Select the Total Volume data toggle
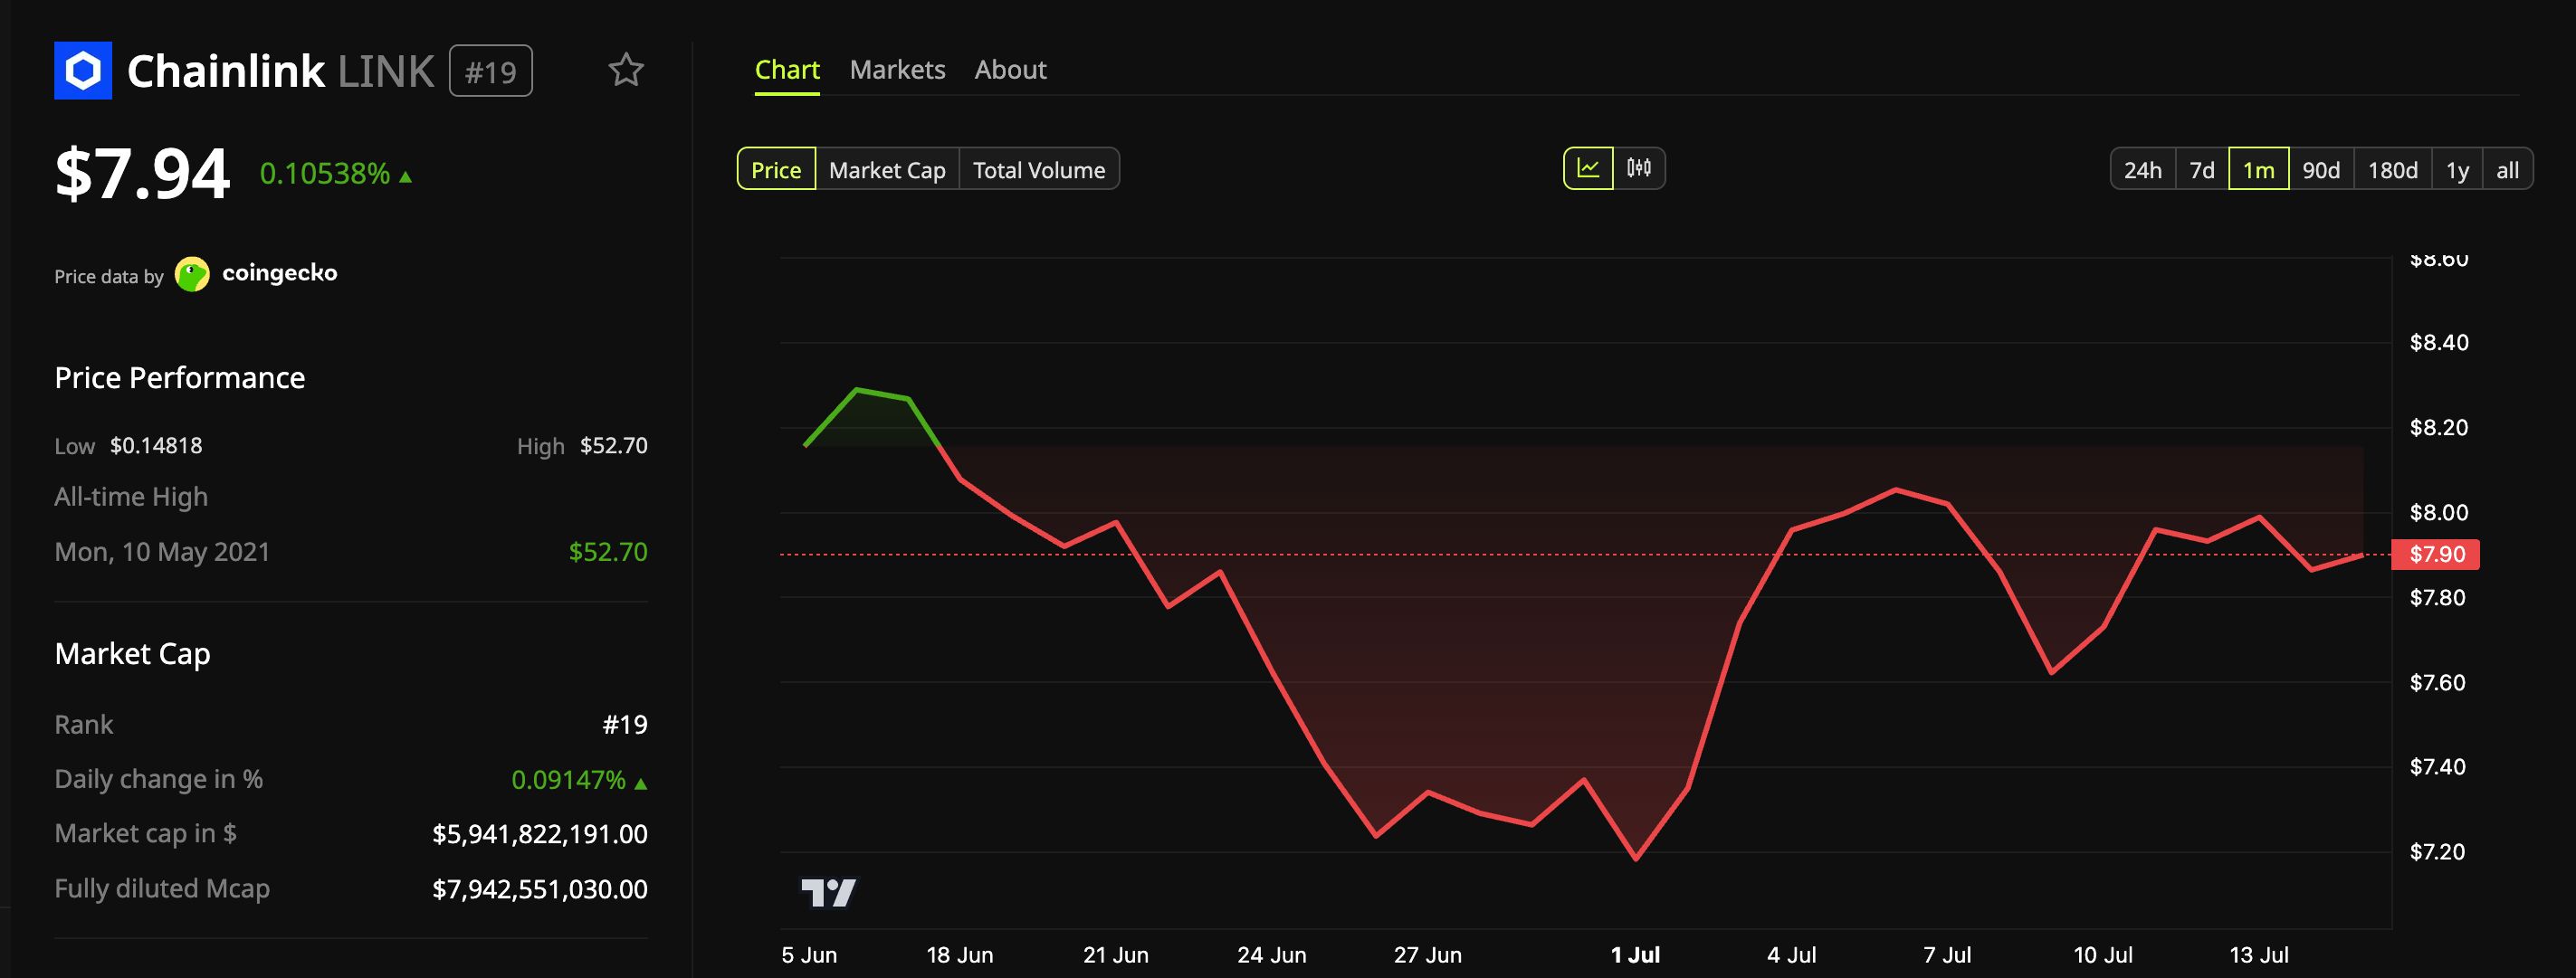Viewport: 2576px width, 978px height. (x=1039, y=170)
